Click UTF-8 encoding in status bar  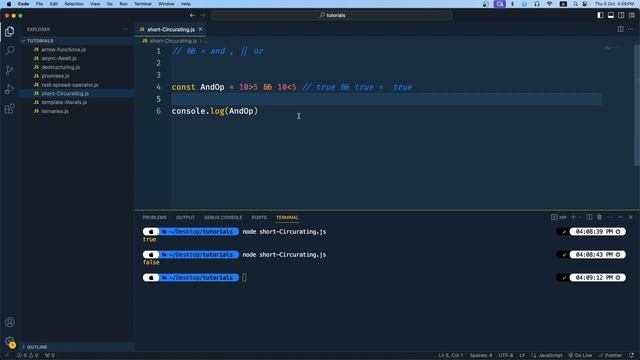point(505,356)
